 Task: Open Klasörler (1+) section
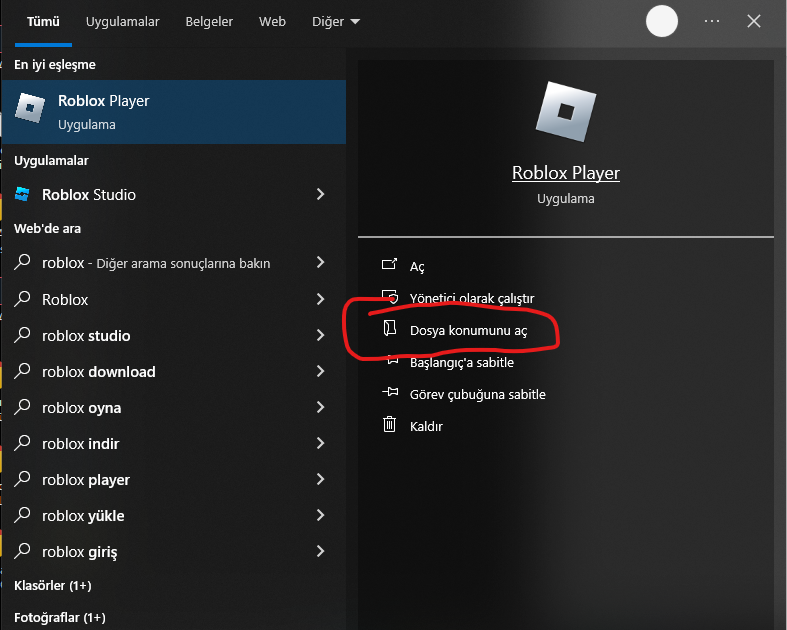pos(53,585)
